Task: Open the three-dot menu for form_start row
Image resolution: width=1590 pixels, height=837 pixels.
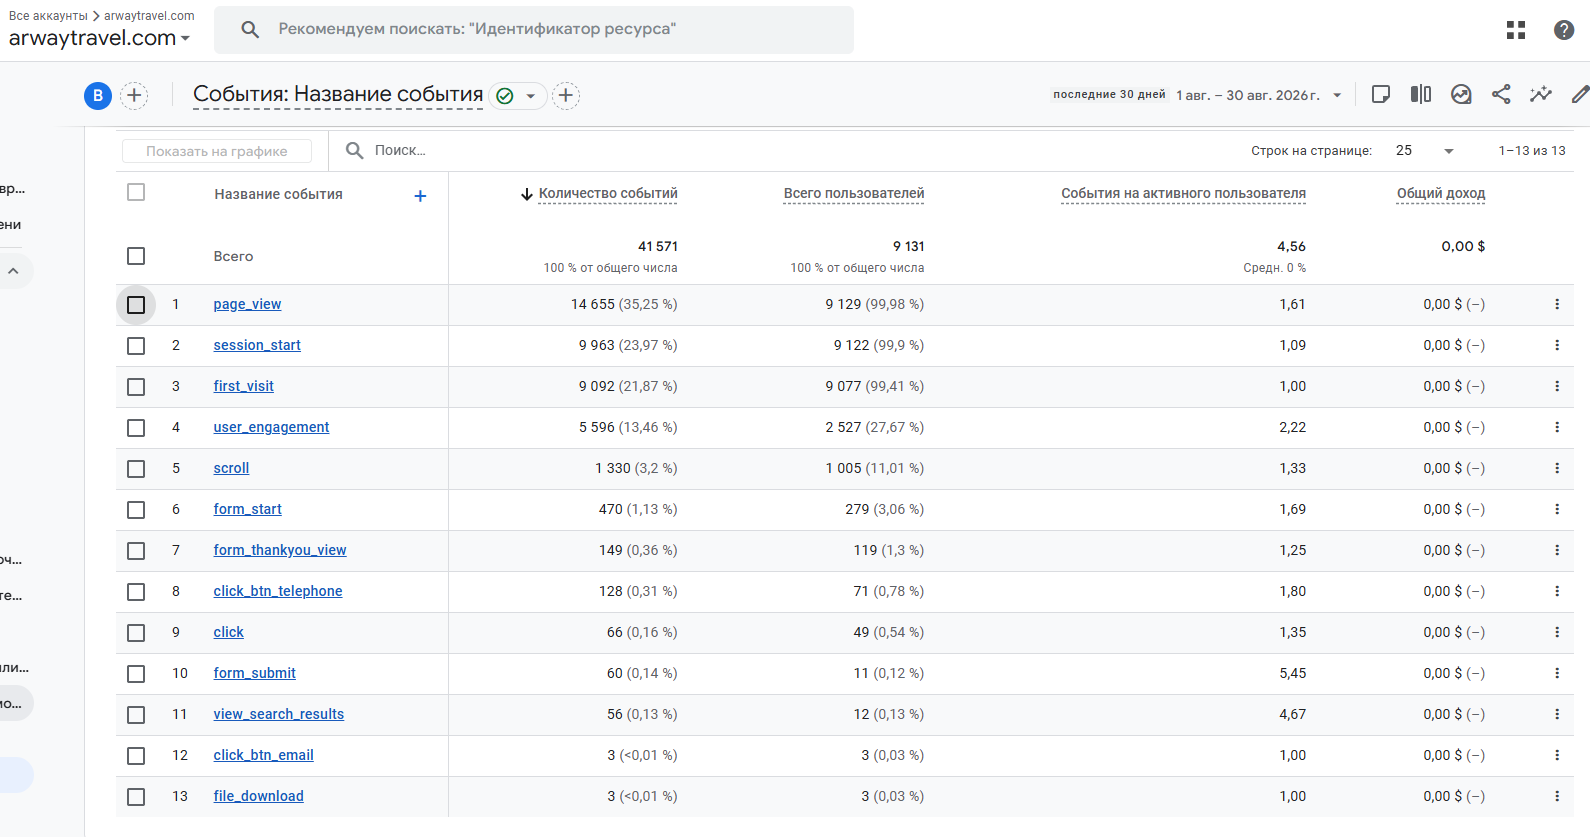Action: point(1557,509)
